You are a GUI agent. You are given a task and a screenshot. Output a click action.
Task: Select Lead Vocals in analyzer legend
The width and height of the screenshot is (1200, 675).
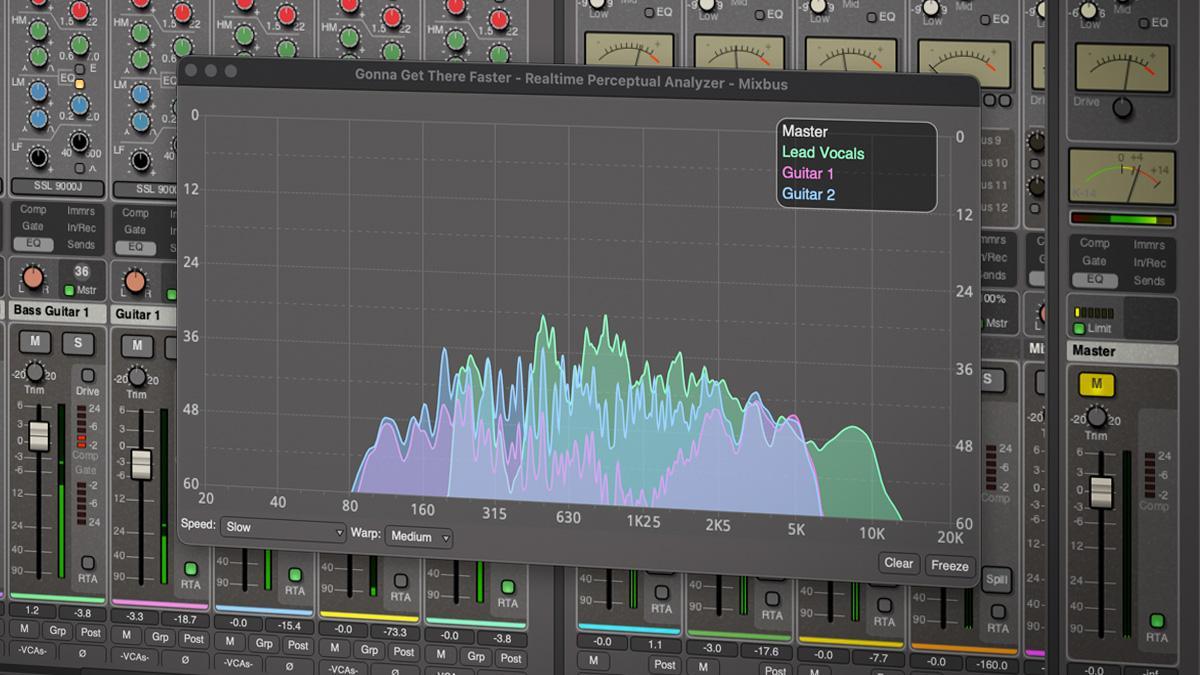(822, 153)
